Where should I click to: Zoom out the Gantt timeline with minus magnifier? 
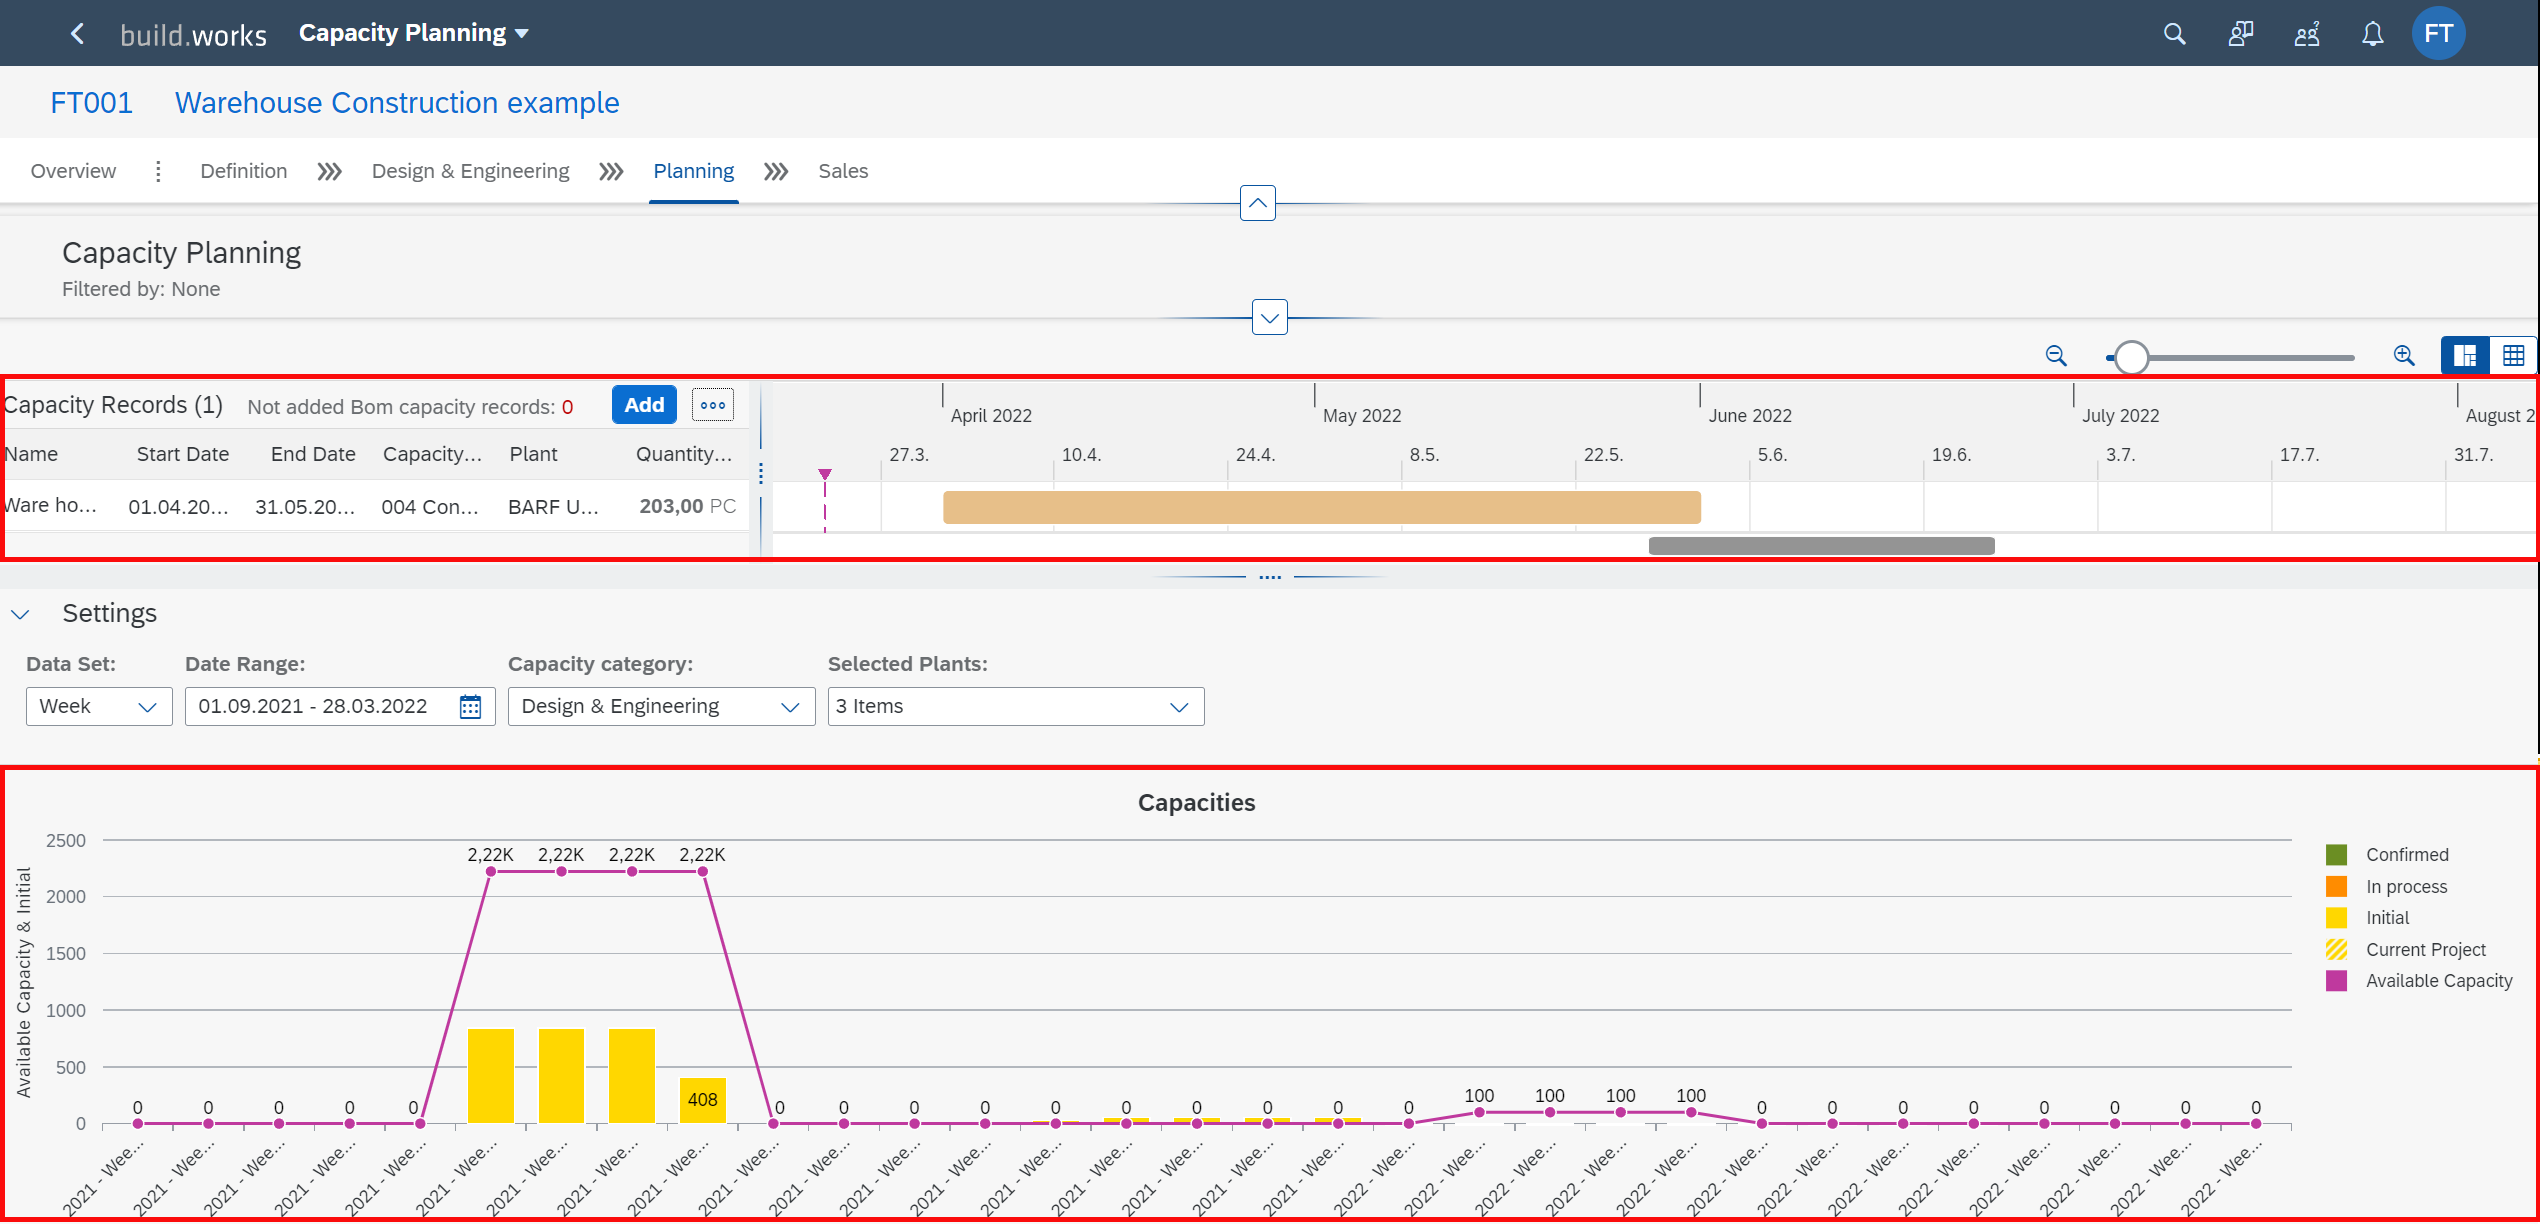[x=2056, y=356]
